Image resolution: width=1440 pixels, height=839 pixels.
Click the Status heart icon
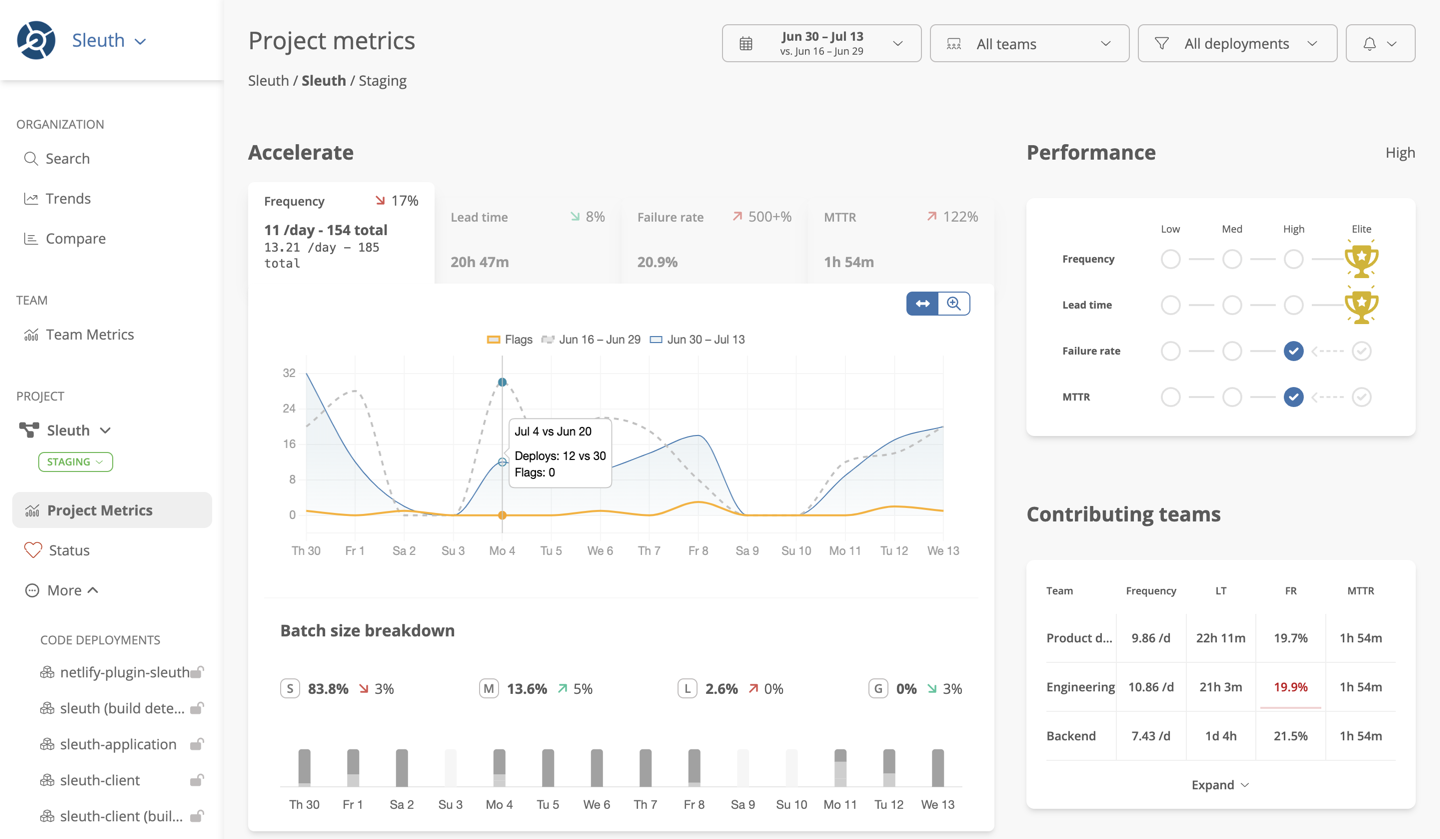coord(33,550)
